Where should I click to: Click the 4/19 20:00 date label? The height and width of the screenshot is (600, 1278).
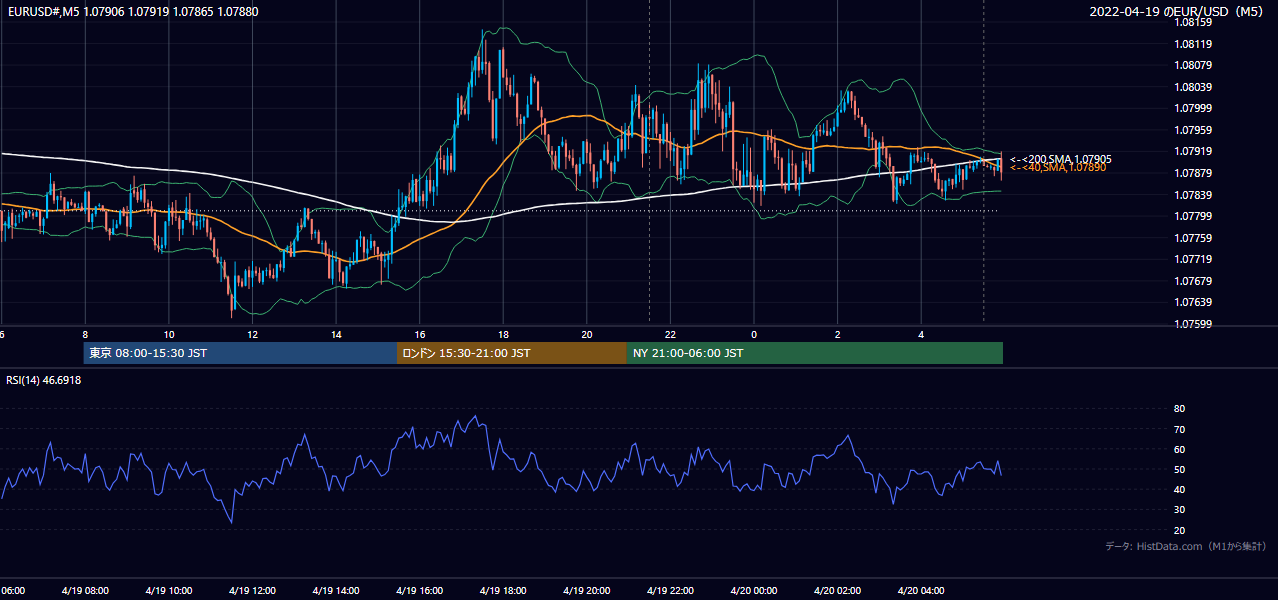pyautogui.click(x=586, y=591)
